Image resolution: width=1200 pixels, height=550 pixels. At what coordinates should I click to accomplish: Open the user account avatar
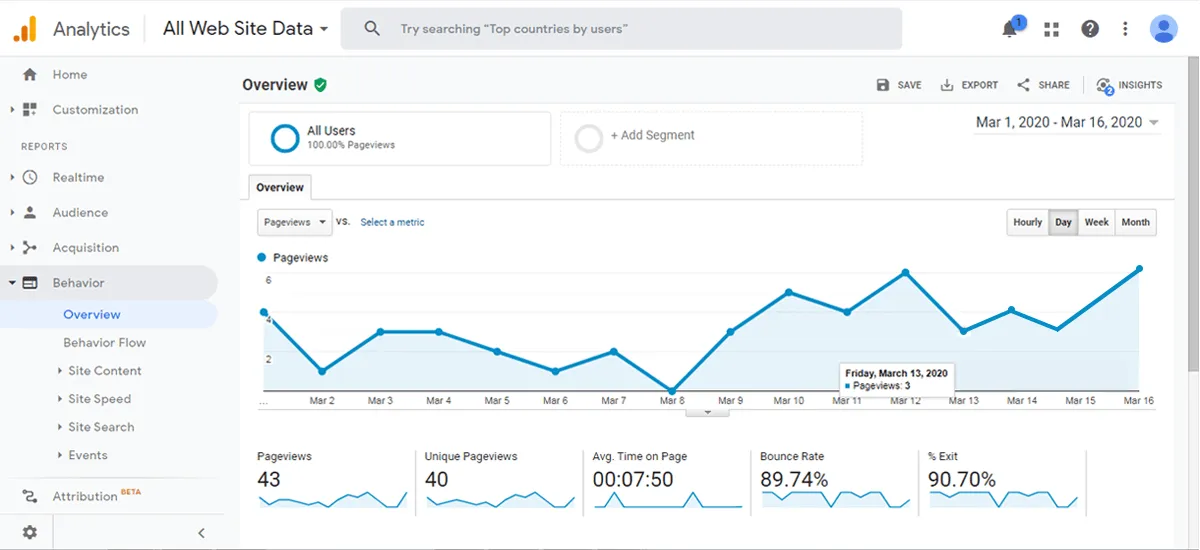click(x=1163, y=29)
